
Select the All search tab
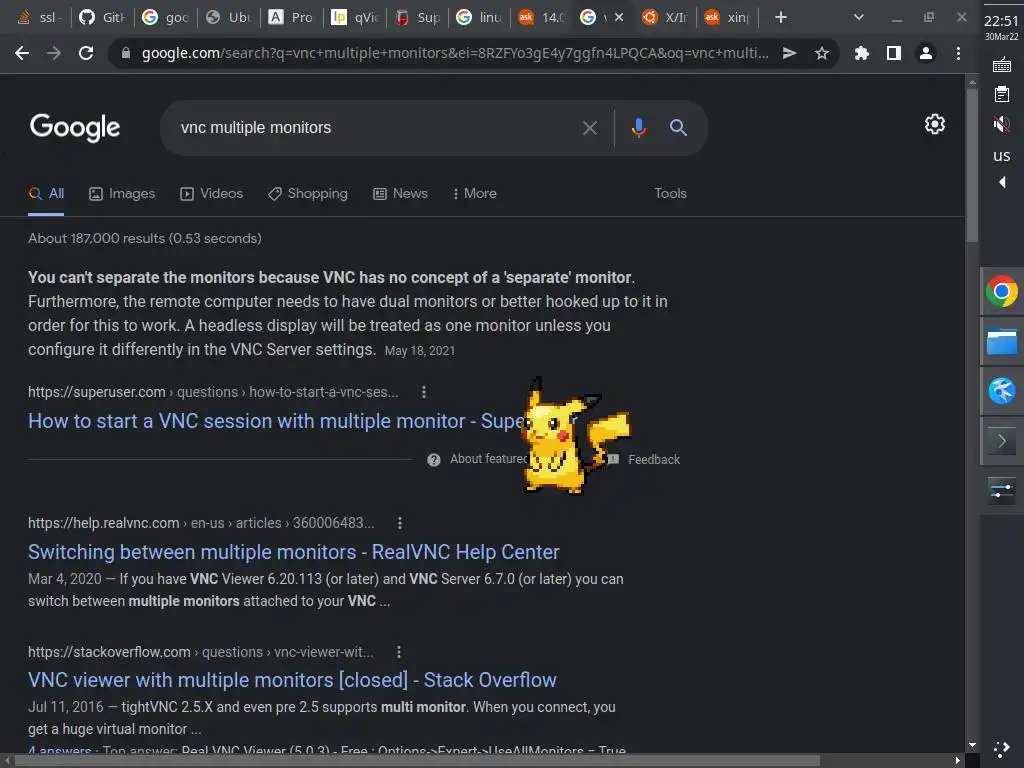(x=46, y=193)
